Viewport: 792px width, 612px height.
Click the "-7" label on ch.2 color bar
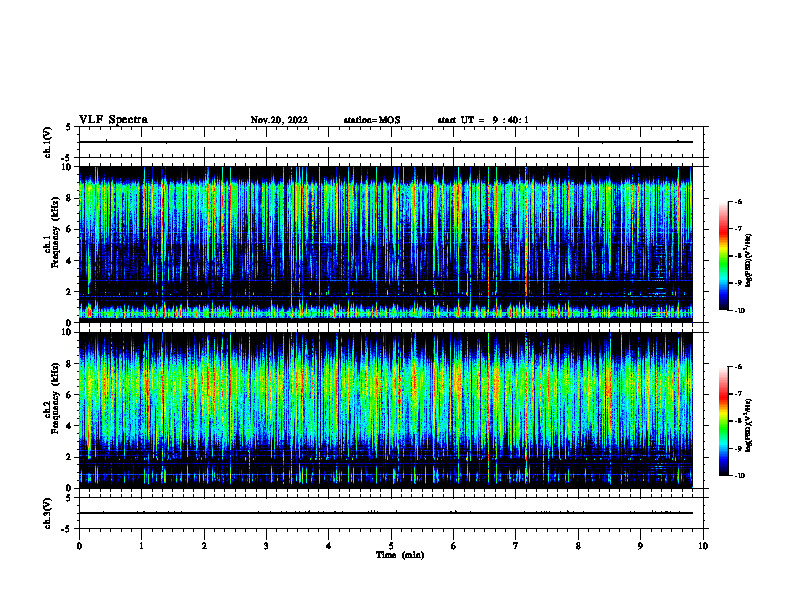coord(738,394)
